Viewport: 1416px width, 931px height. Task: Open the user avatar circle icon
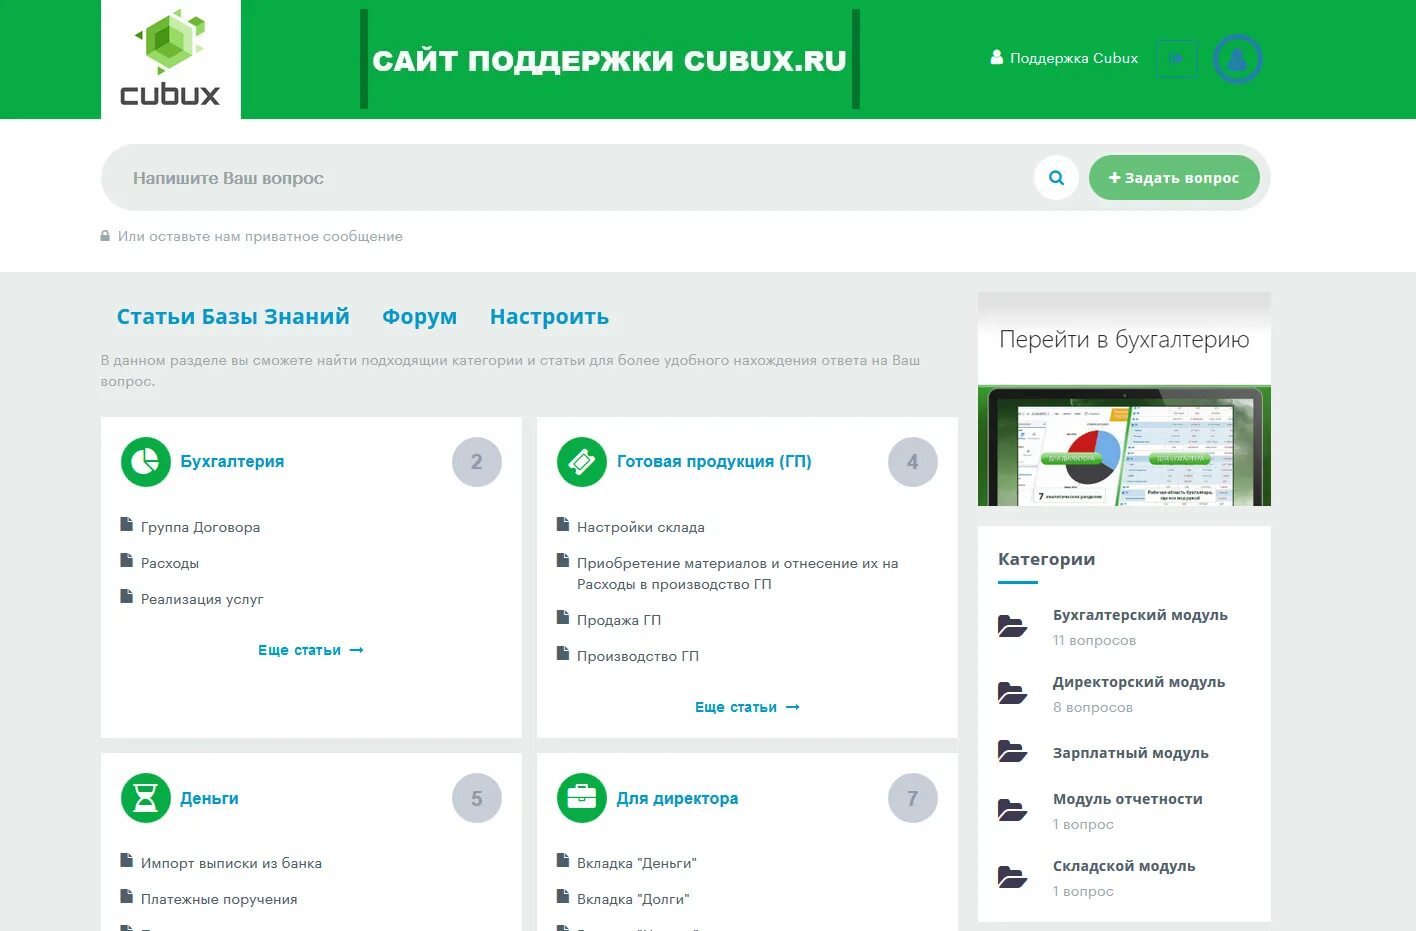[1237, 59]
